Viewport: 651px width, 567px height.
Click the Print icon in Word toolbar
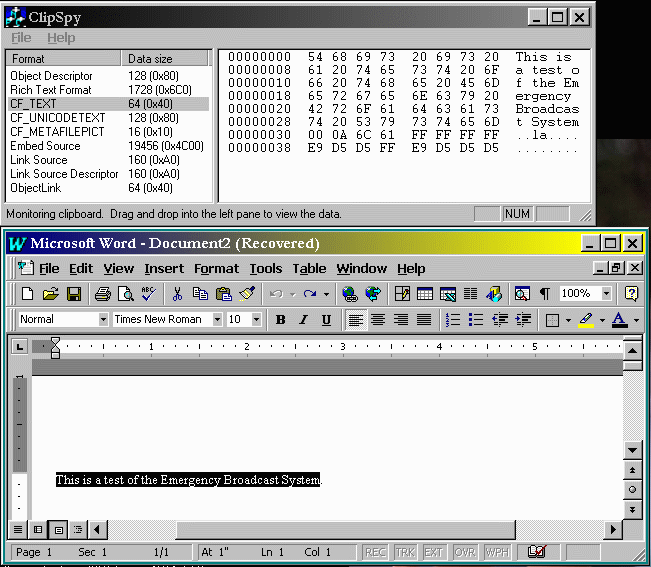coord(103,294)
